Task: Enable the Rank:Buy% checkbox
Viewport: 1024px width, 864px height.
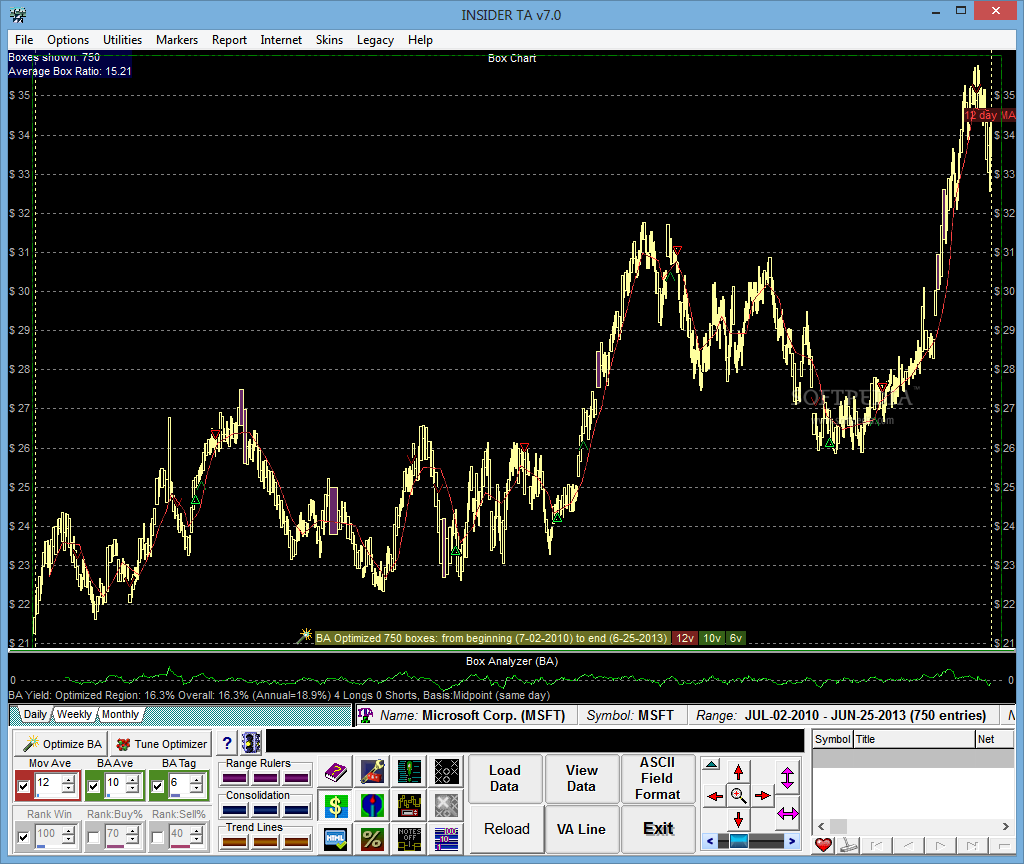Action: click(93, 837)
